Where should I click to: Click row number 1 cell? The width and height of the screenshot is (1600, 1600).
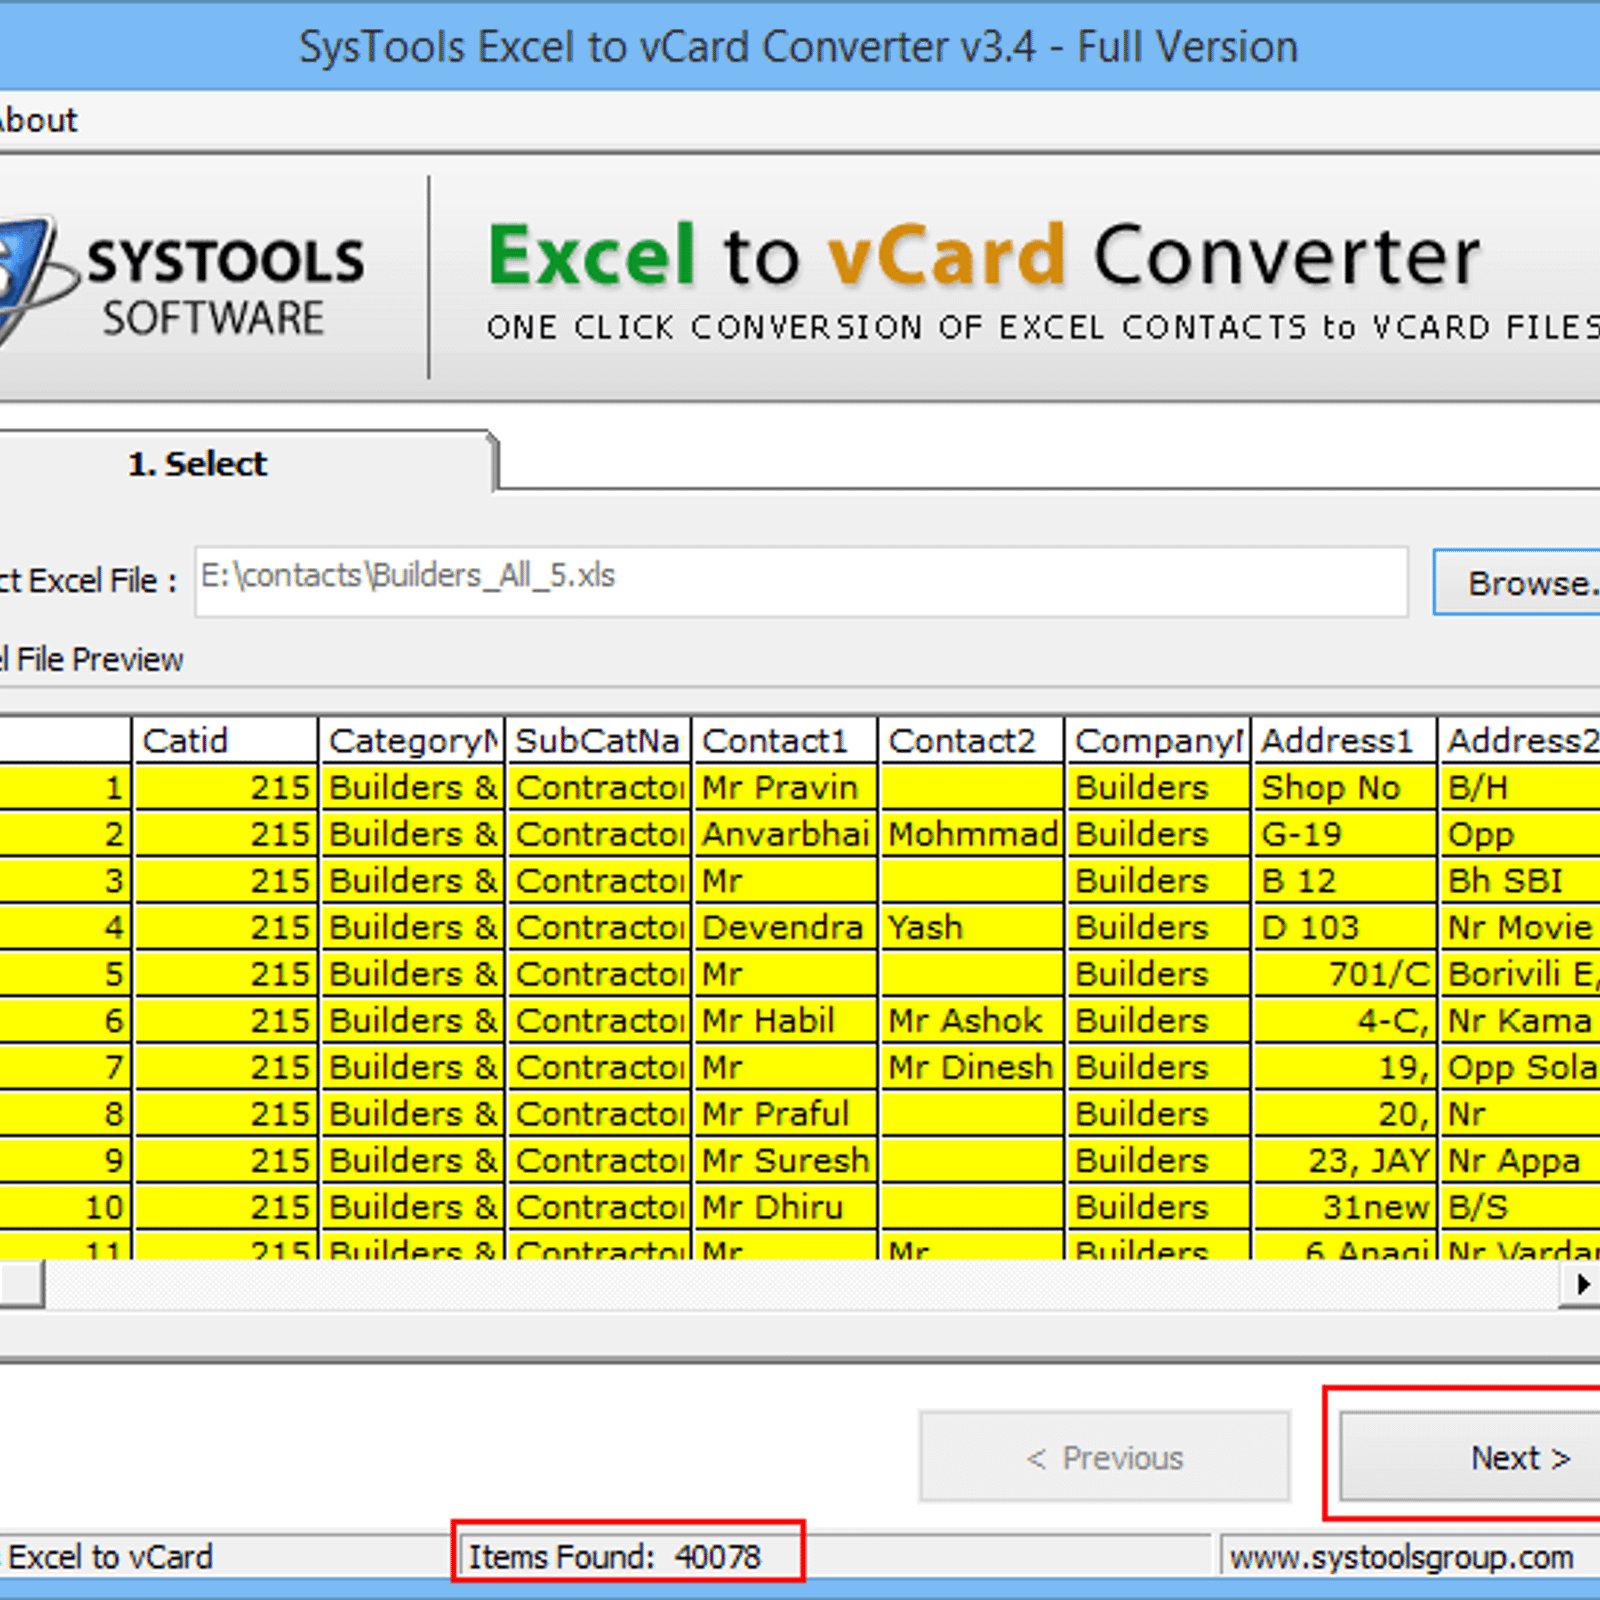tap(65, 788)
